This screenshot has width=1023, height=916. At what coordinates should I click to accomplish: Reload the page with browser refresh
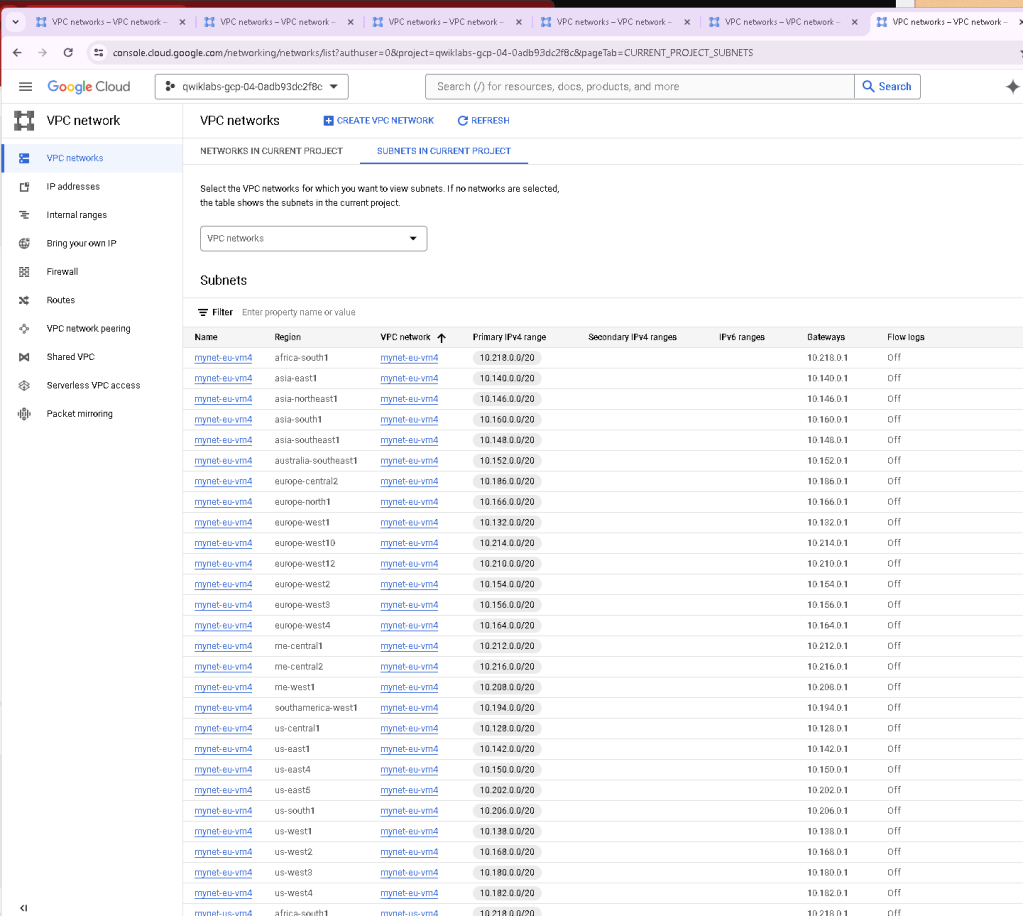pos(68,52)
